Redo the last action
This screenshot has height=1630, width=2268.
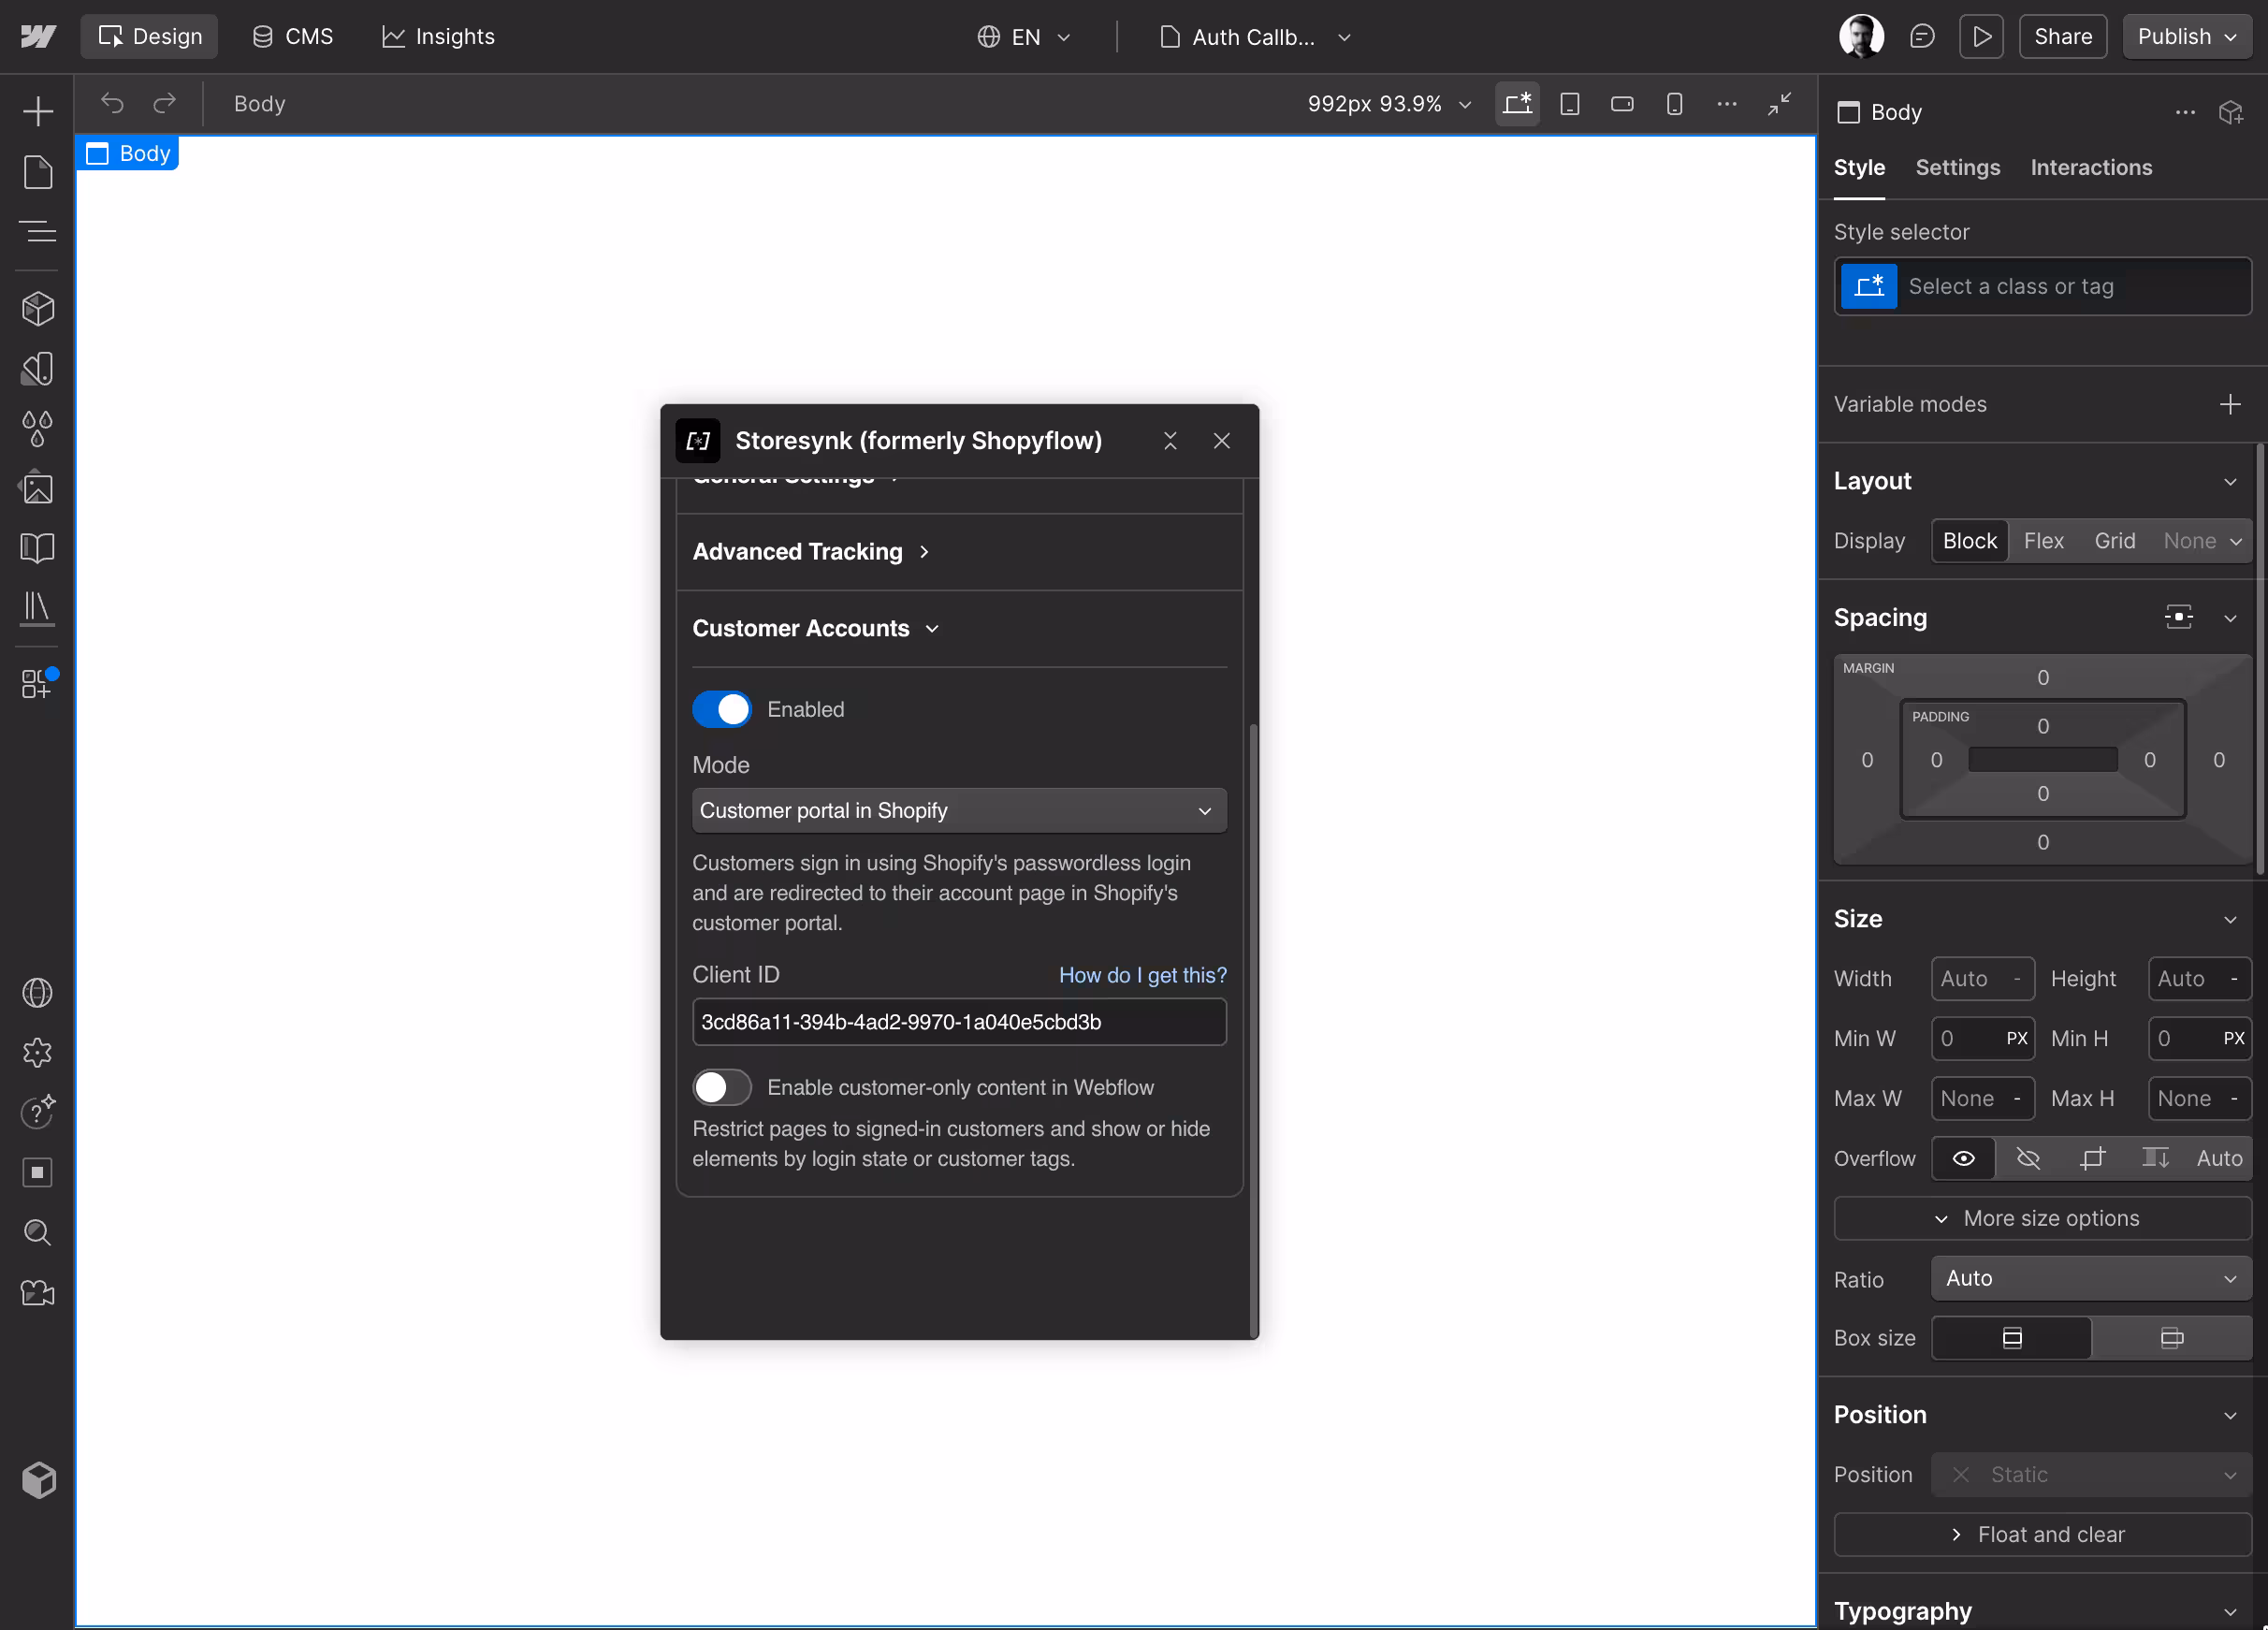[x=164, y=104]
